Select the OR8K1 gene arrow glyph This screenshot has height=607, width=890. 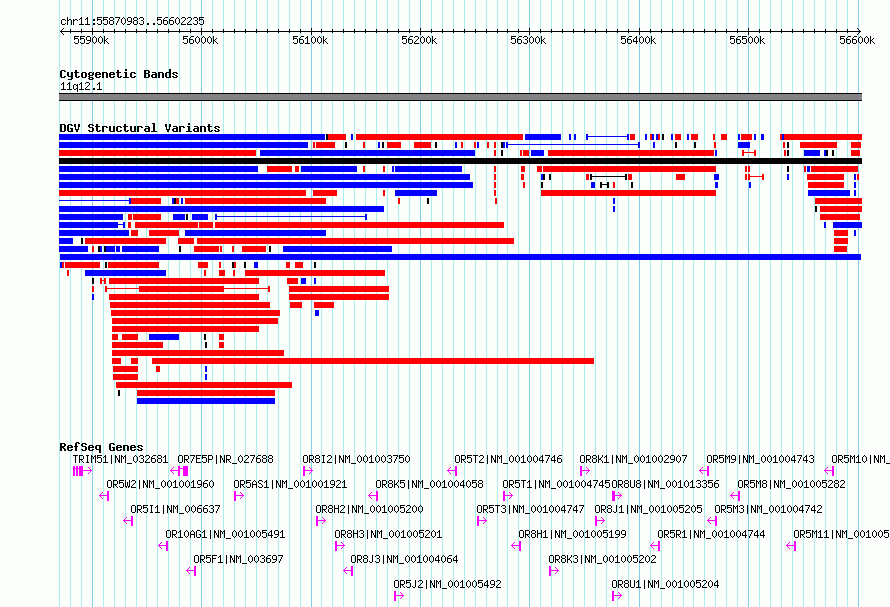coord(585,471)
